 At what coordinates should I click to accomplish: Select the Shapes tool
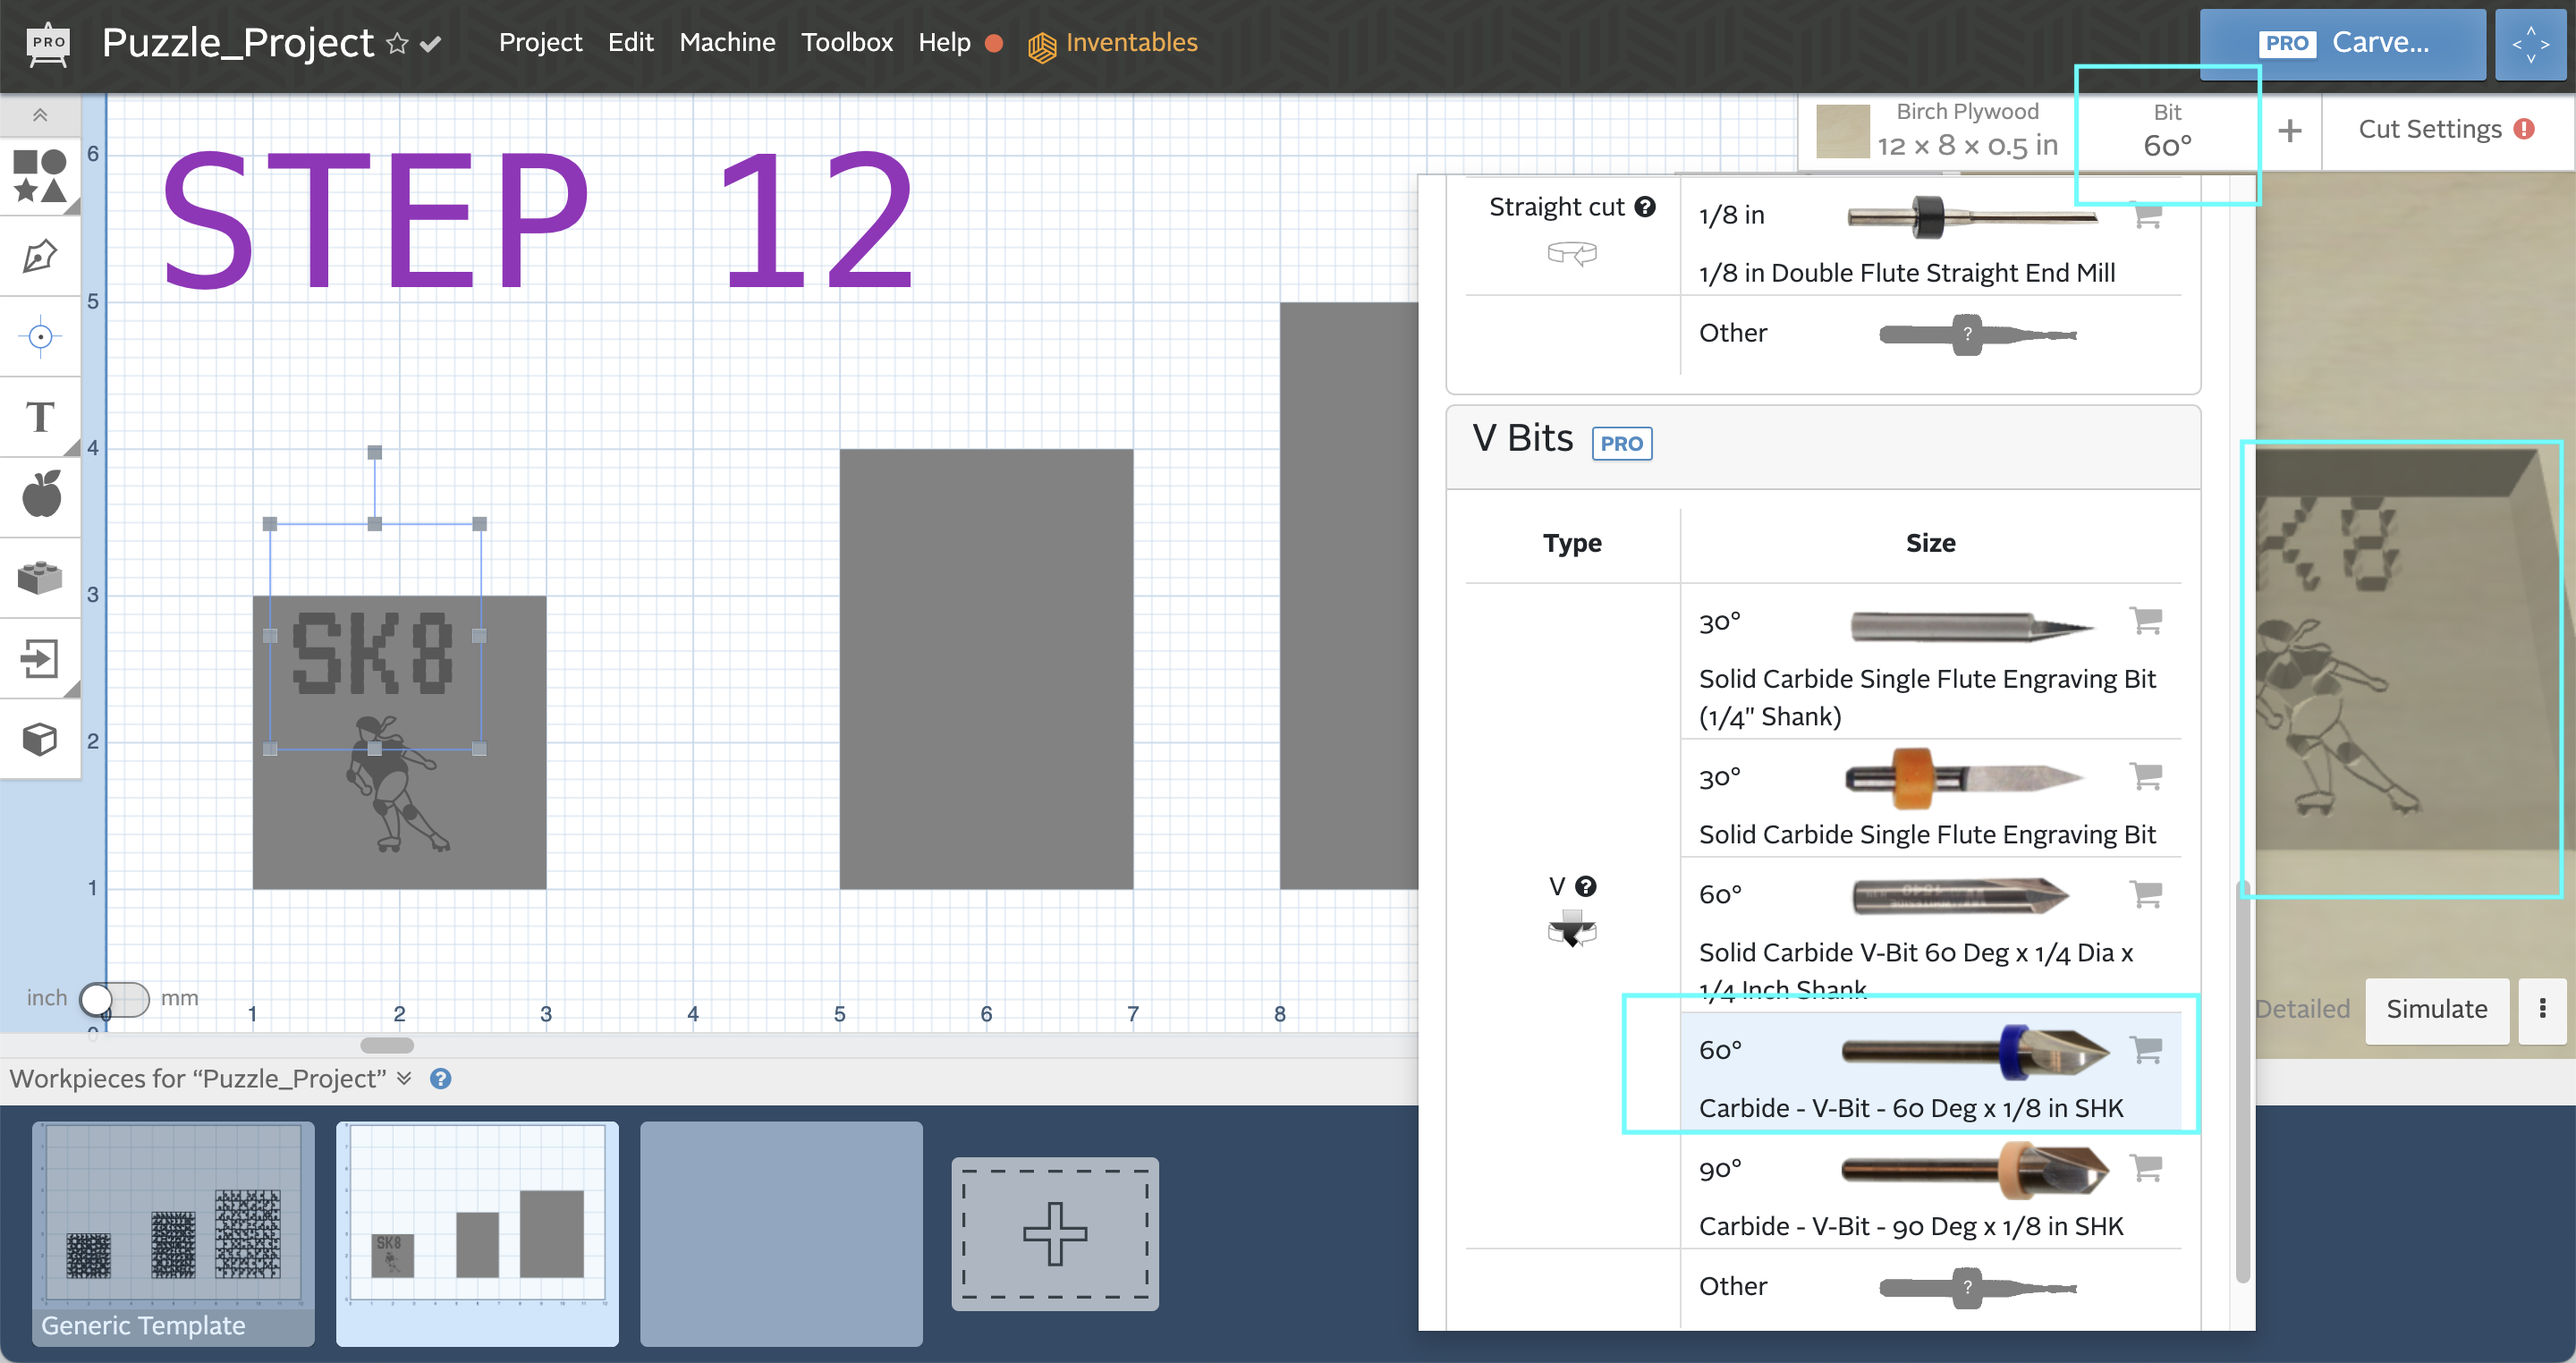click(x=40, y=176)
